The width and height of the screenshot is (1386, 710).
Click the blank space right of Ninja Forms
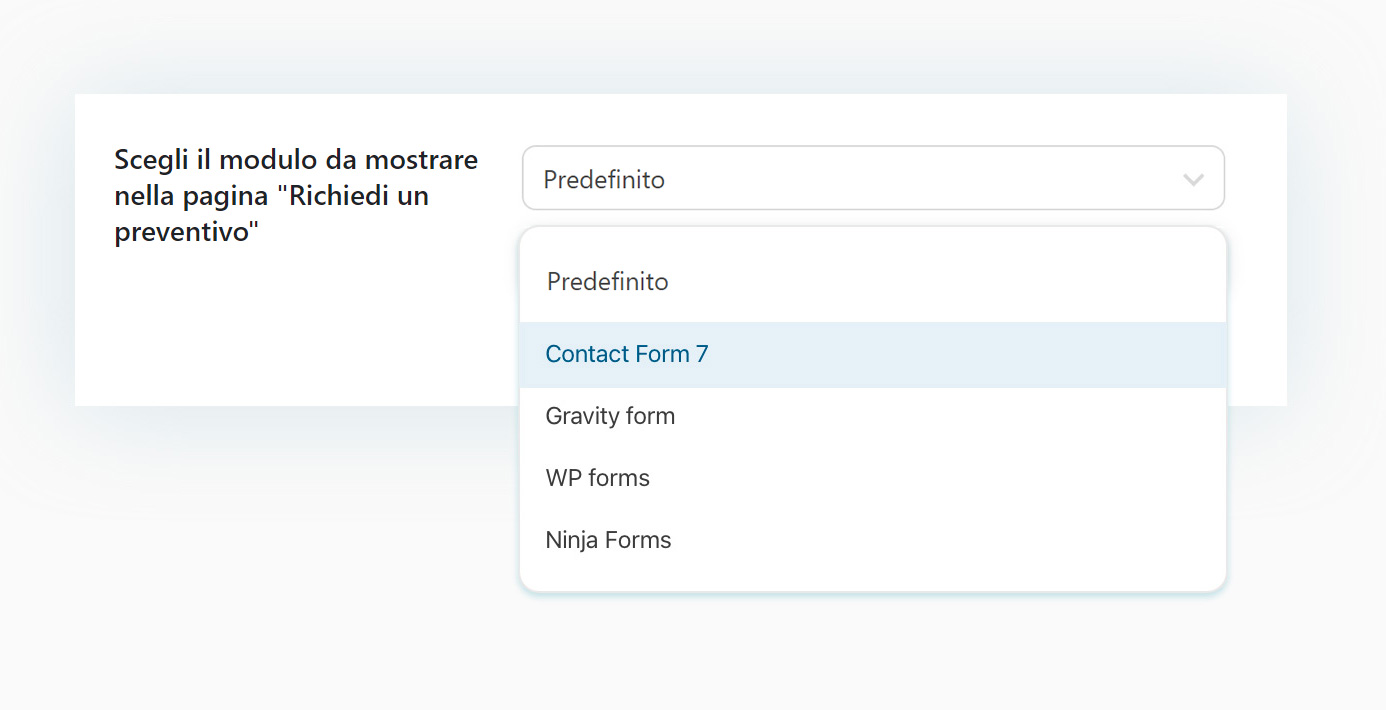point(950,540)
